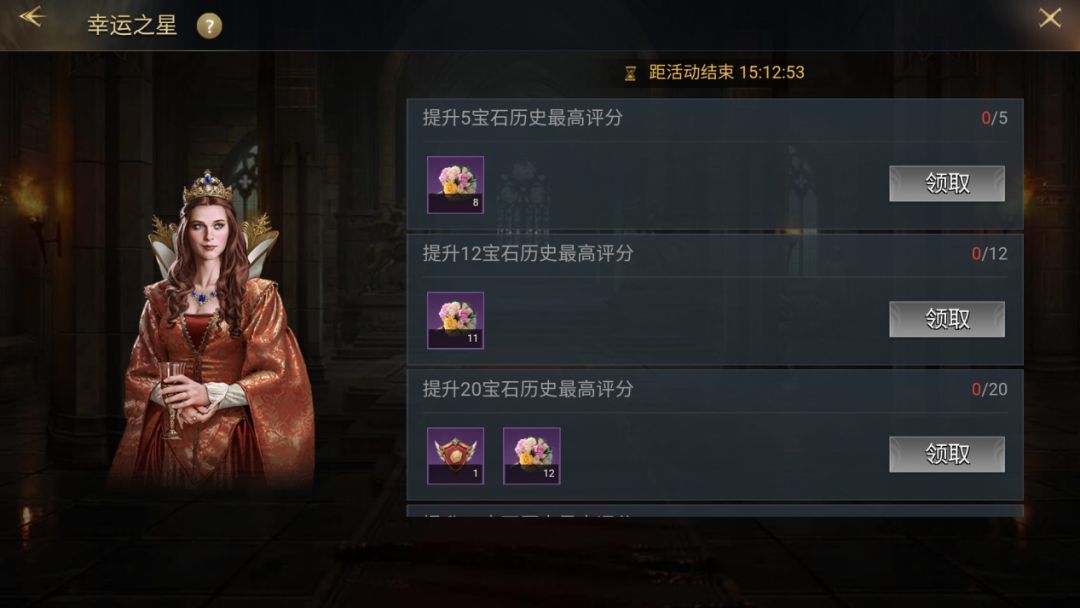1080x608 pixels.
Task: Tap the shield badge reward icon
Action: click(455, 456)
